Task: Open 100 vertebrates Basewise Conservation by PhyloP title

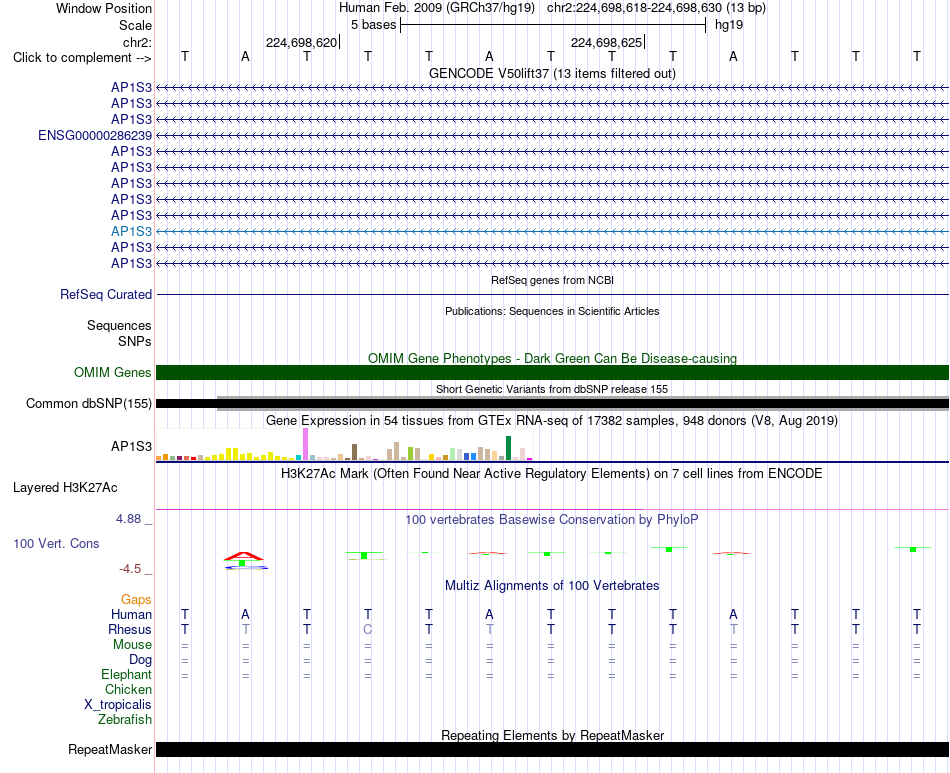Action: click(x=552, y=520)
